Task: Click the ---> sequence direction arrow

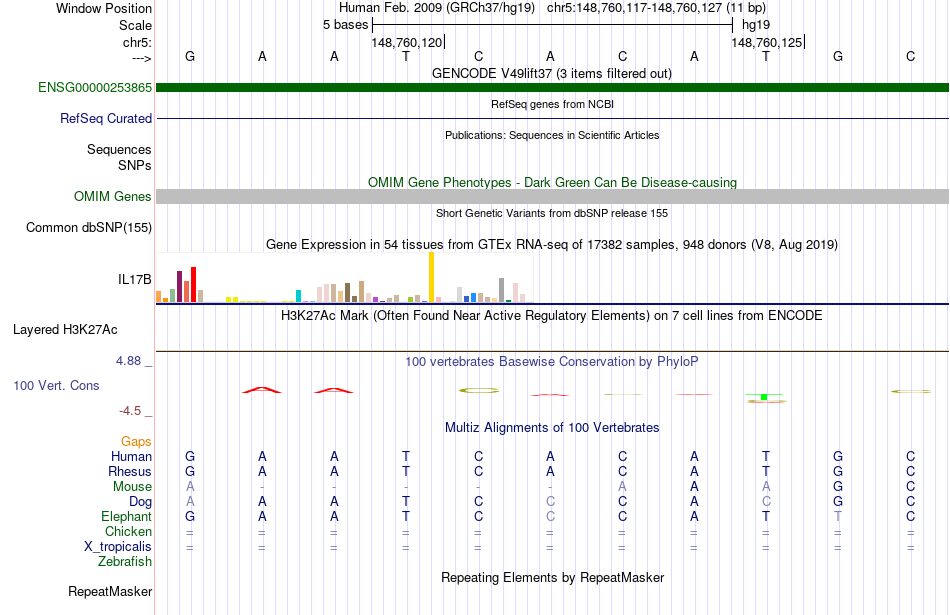Action: [141, 58]
